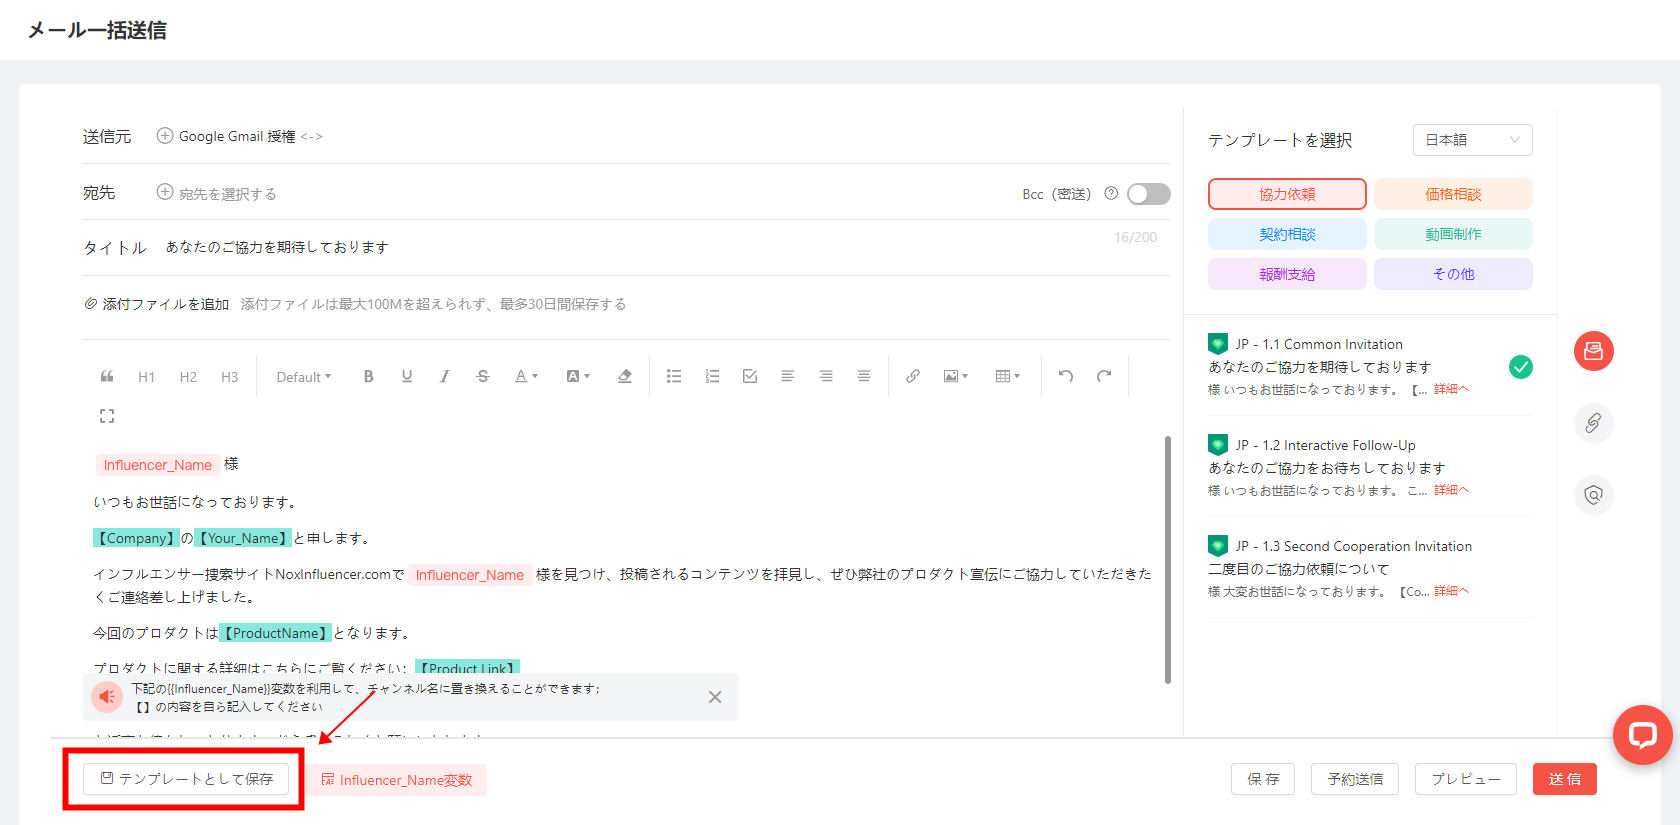Insert a bulleted list
This screenshot has height=825, width=1680.
point(674,377)
